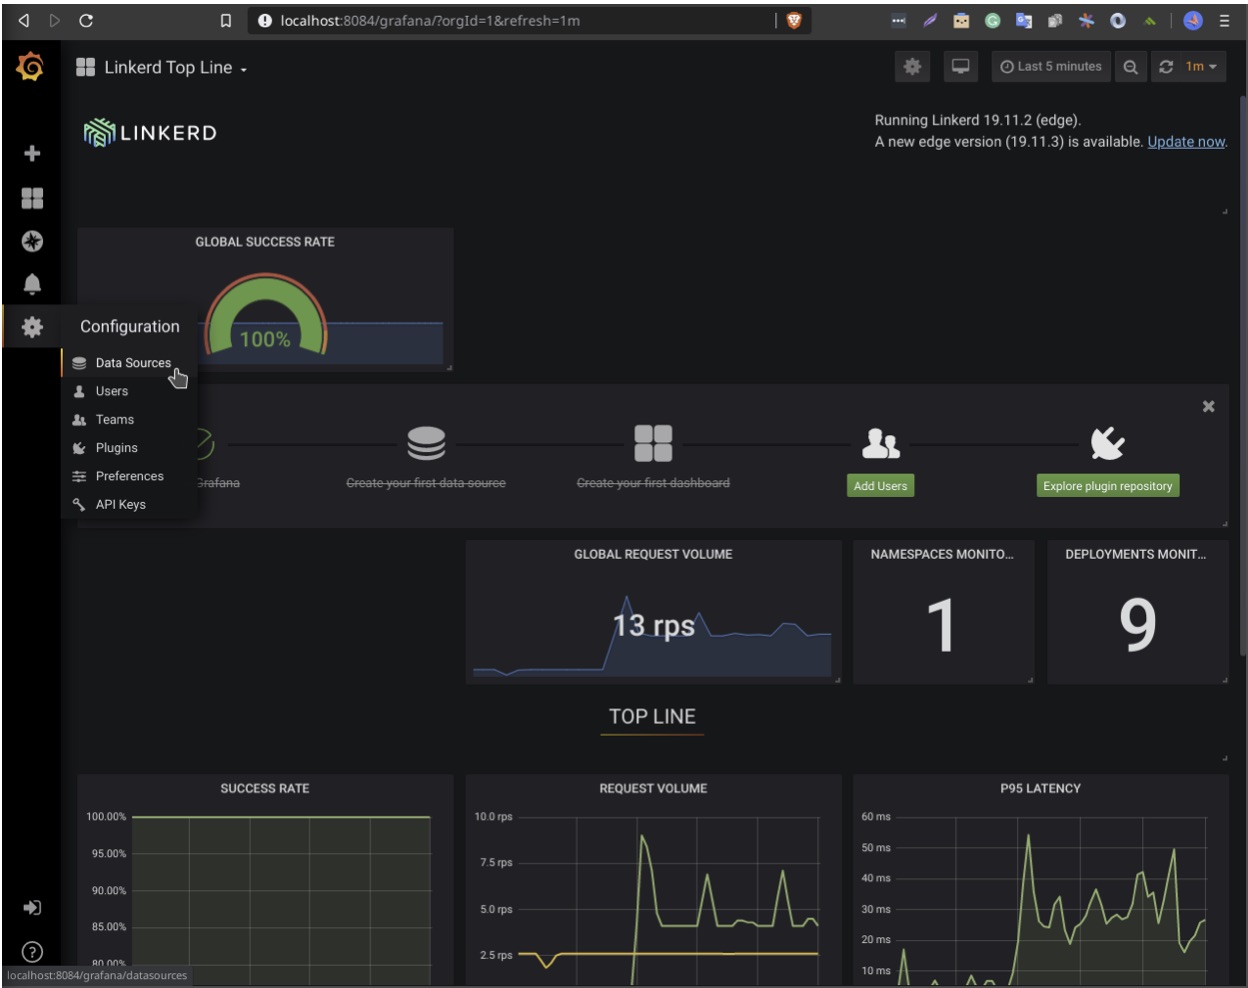Open the Global Success Rate panel title menu
Screen dimensions: 1248x988
pos(265,242)
